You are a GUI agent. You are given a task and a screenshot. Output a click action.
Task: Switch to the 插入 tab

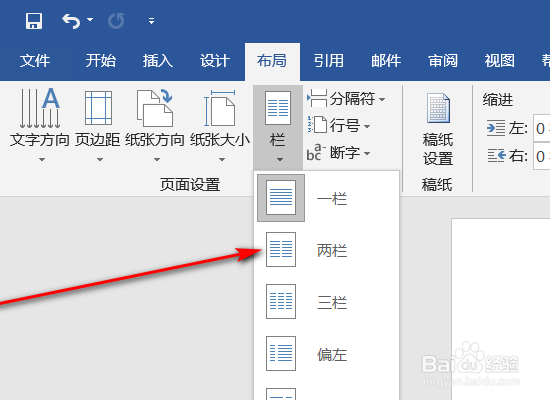[x=158, y=61]
